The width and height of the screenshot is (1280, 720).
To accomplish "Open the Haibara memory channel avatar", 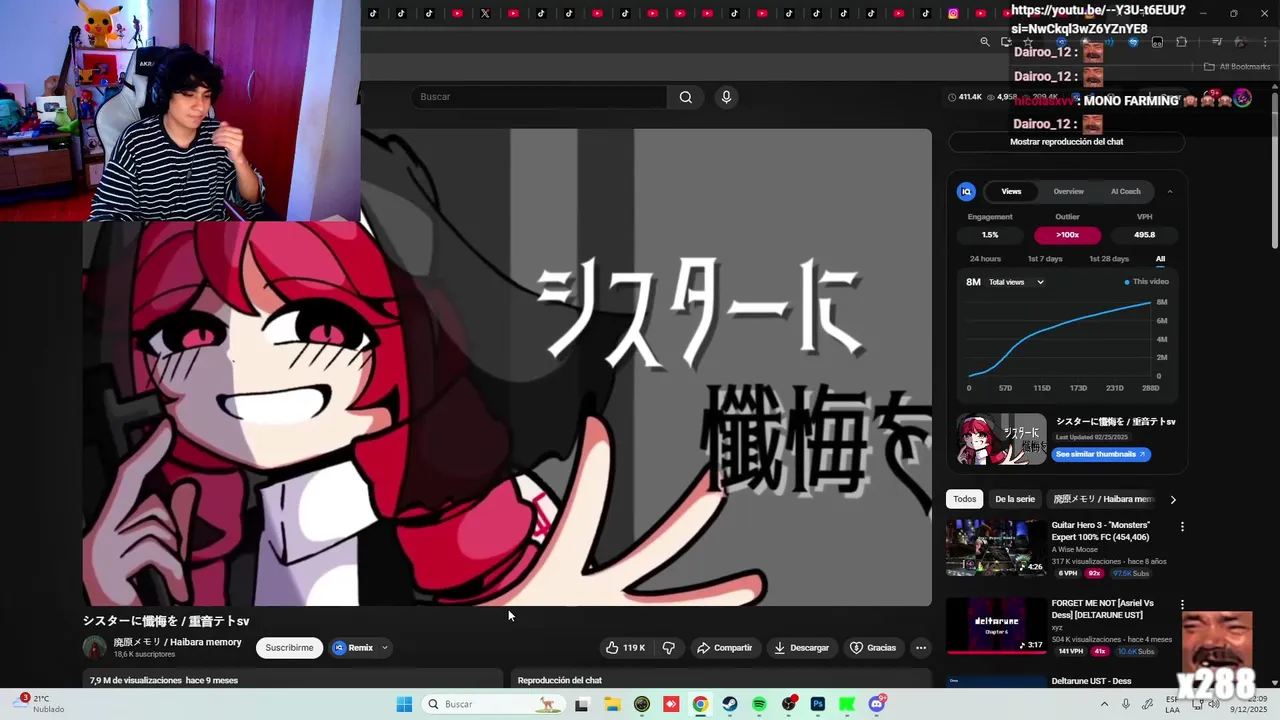I will click(95, 647).
